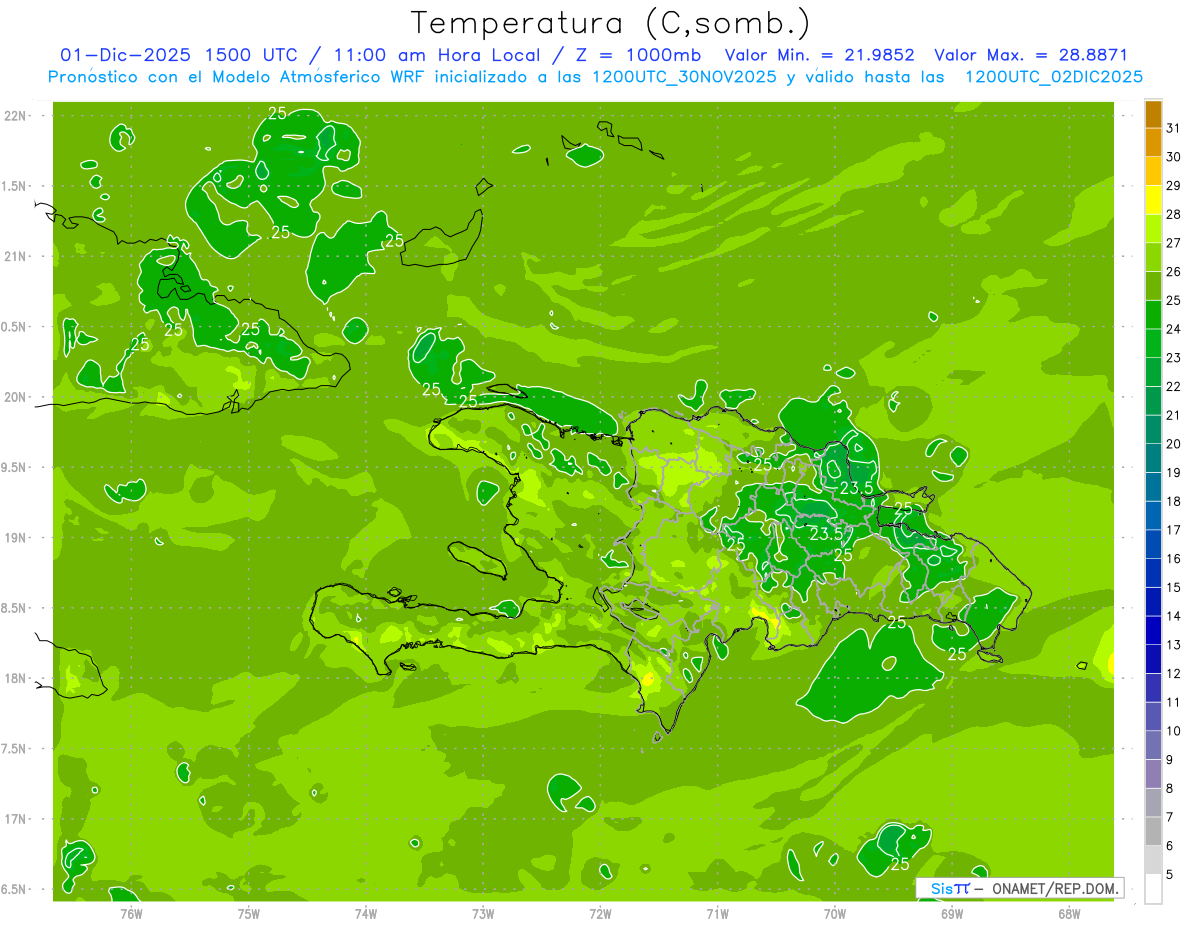Click the legend value 27
This screenshot has height=927, width=1200.
[1174, 243]
